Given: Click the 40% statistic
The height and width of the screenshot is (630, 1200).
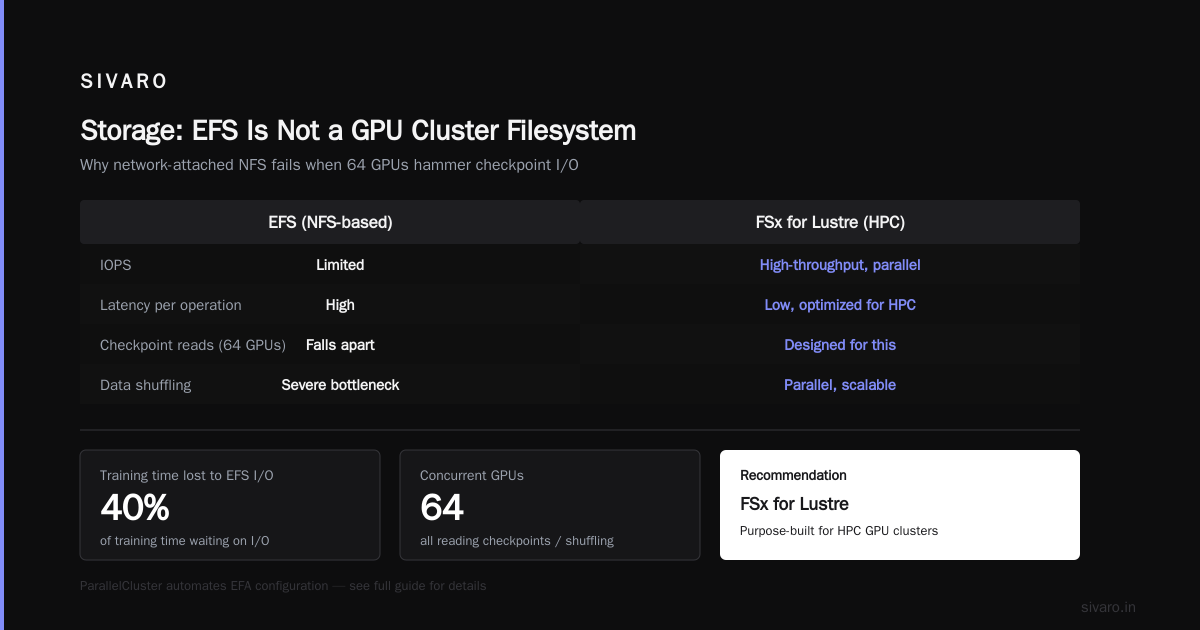Looking at the screenshot, I should [x=135, y=508].
